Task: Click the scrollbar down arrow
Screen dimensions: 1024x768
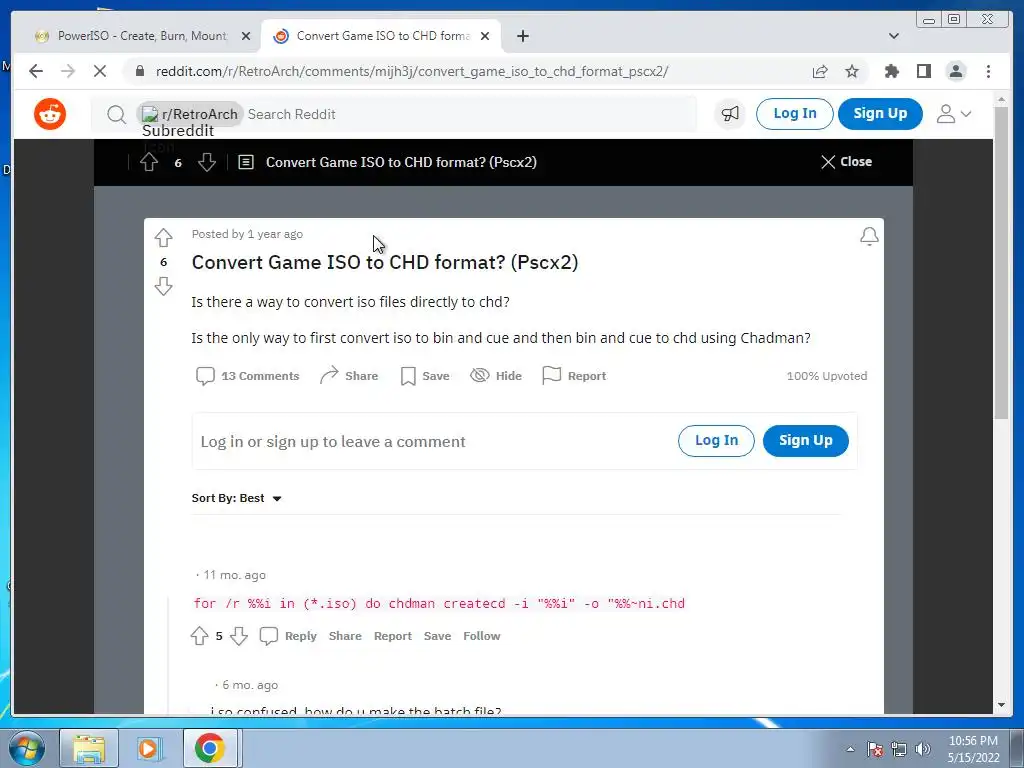Action: coord(1001,705)
